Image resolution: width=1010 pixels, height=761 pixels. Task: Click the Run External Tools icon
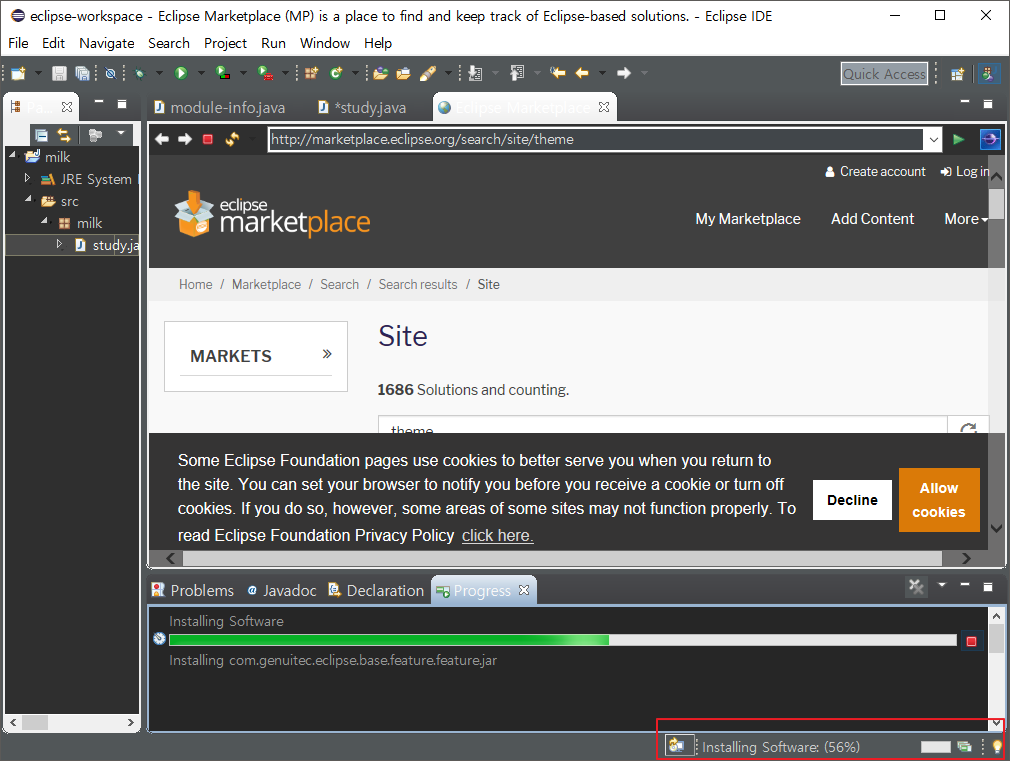[x=265, y=73]
